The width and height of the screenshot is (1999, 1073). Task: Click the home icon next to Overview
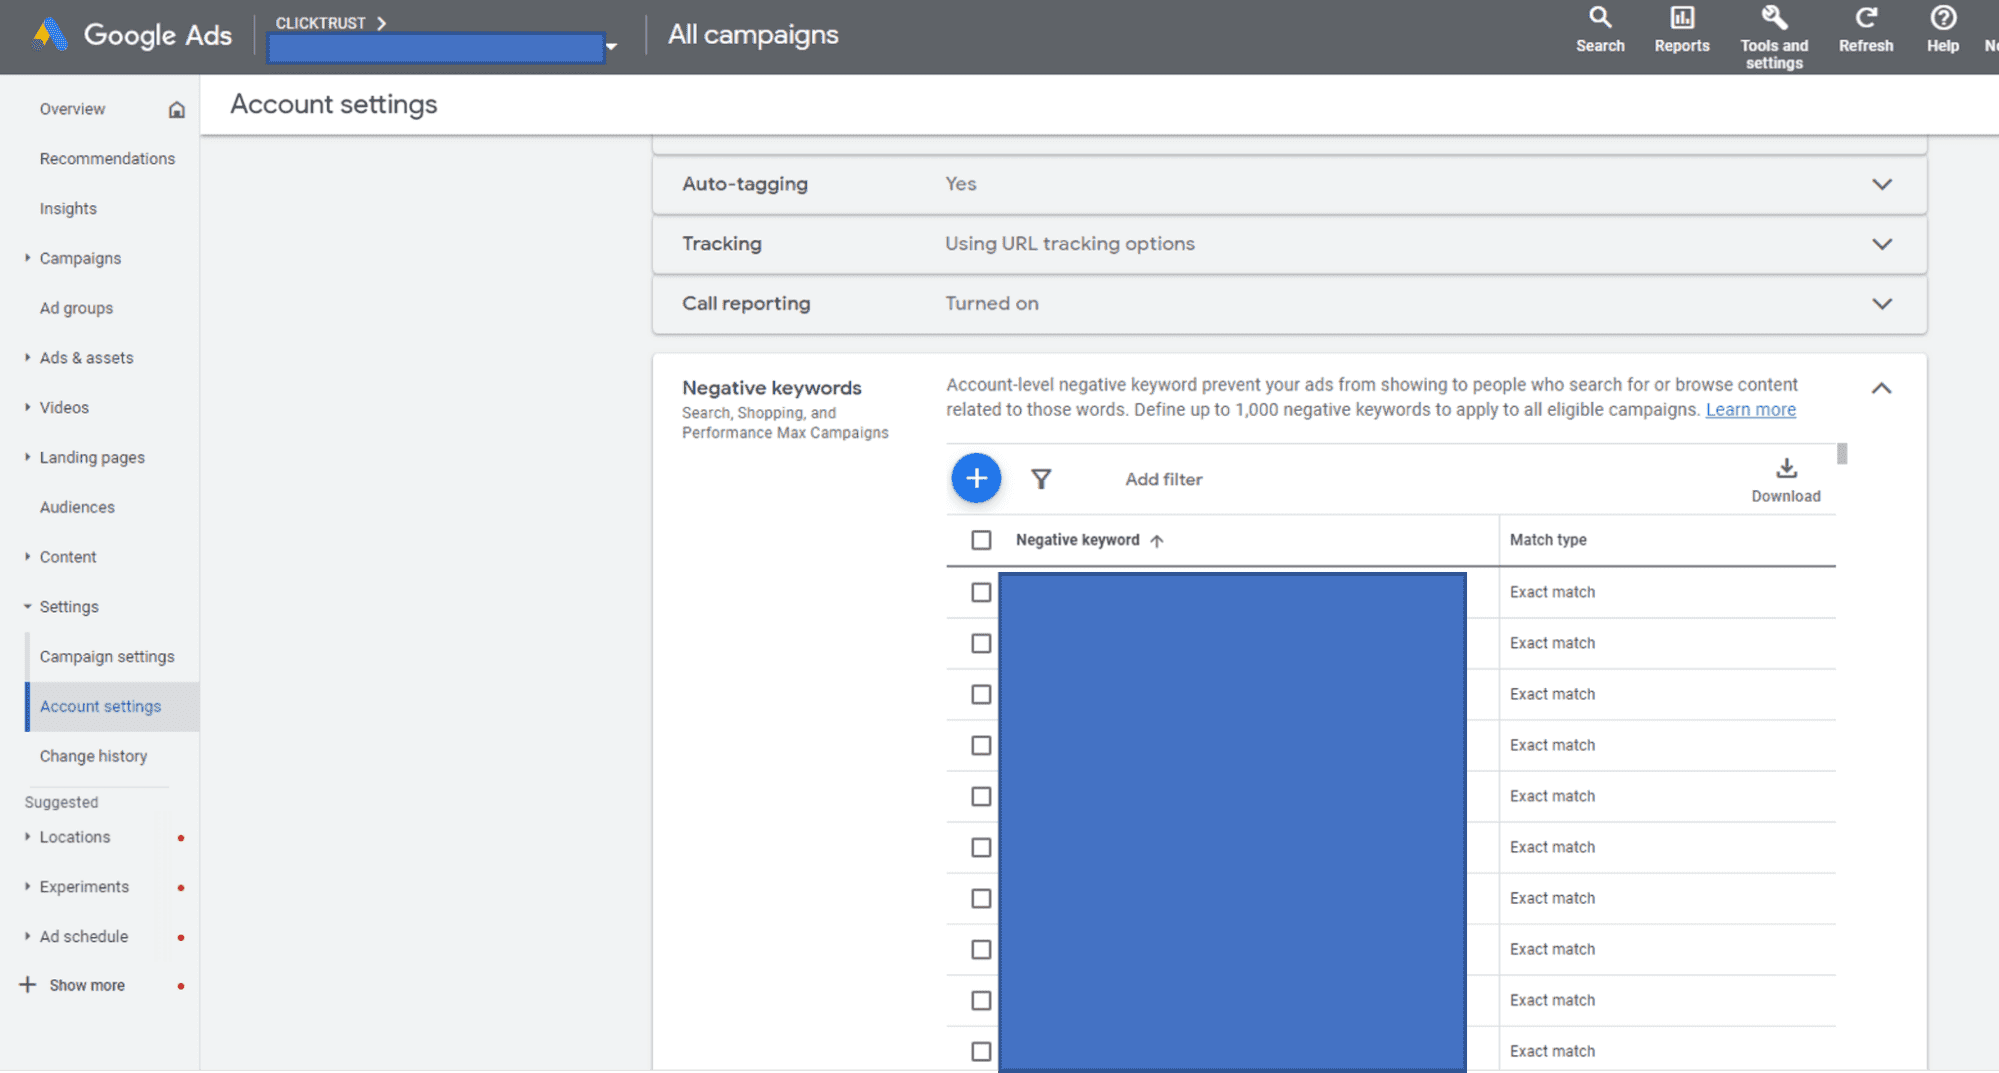pyautogui.click(x=177, y=110)
